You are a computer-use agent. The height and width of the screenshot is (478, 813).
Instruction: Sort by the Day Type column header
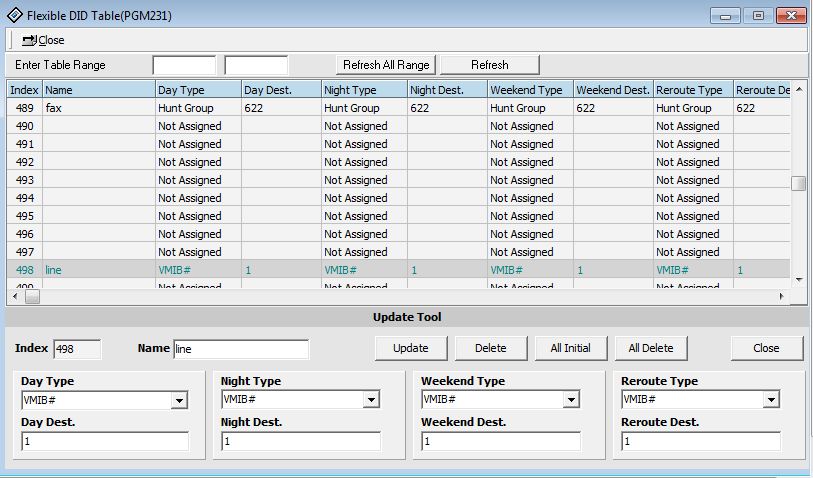[197, 90]
